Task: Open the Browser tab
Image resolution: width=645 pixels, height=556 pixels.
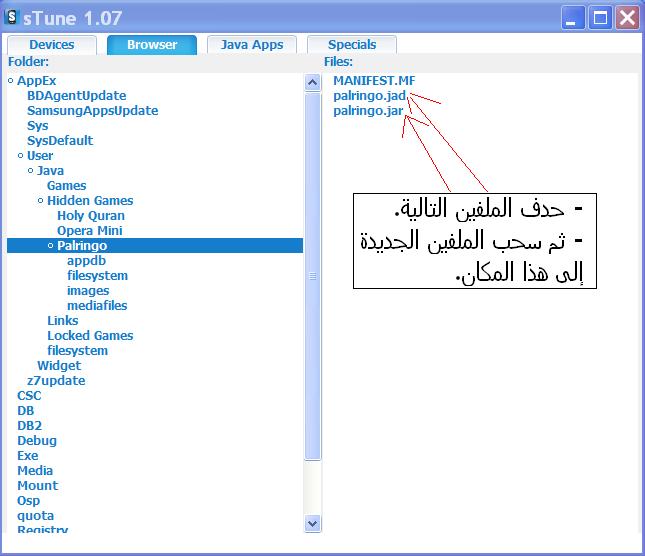Action: tap(152, 44)
